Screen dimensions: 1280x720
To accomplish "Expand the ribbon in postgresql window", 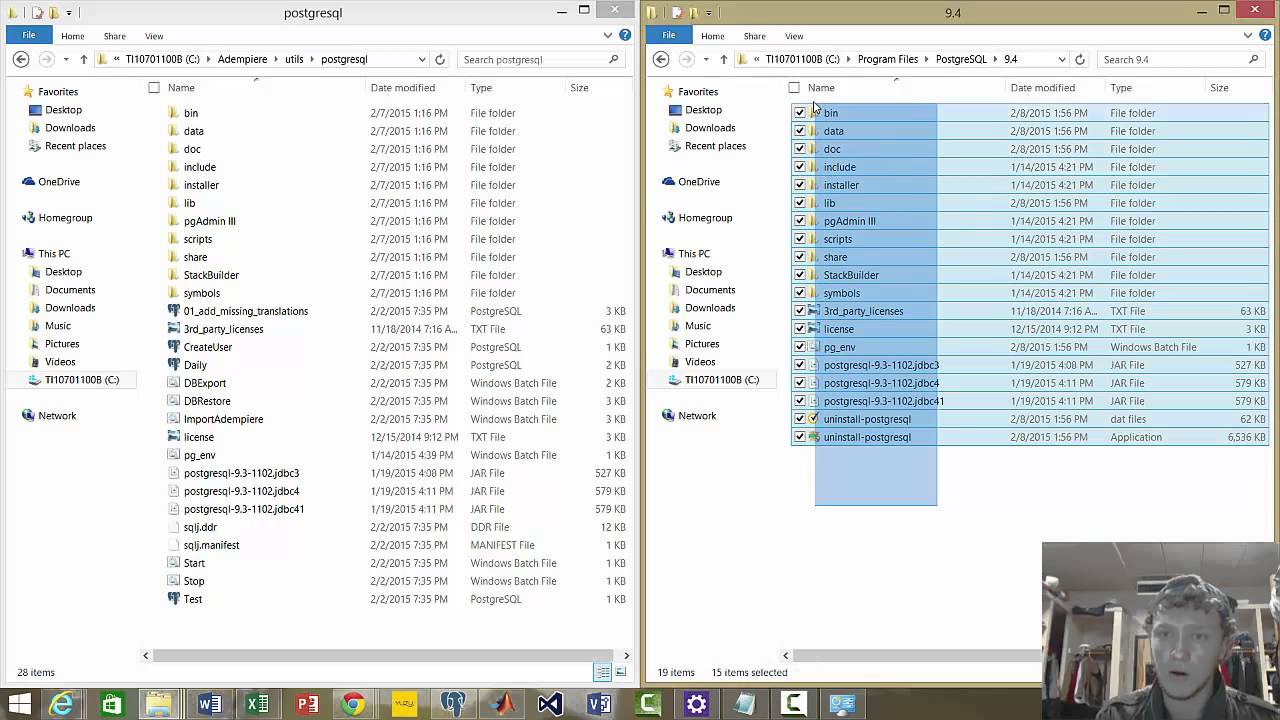I will 609,36.
